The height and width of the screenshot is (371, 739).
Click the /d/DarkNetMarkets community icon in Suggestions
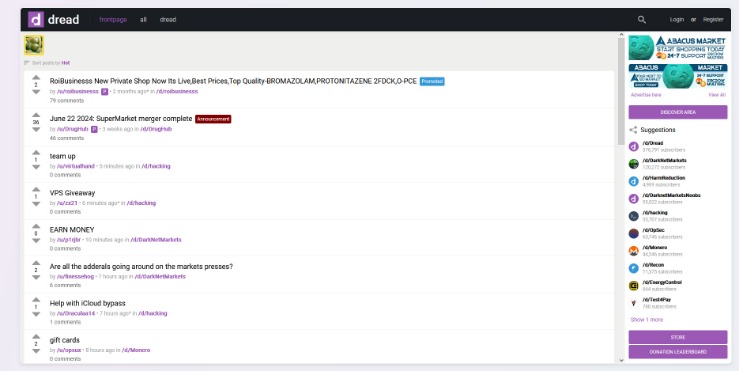coord(633,164)
